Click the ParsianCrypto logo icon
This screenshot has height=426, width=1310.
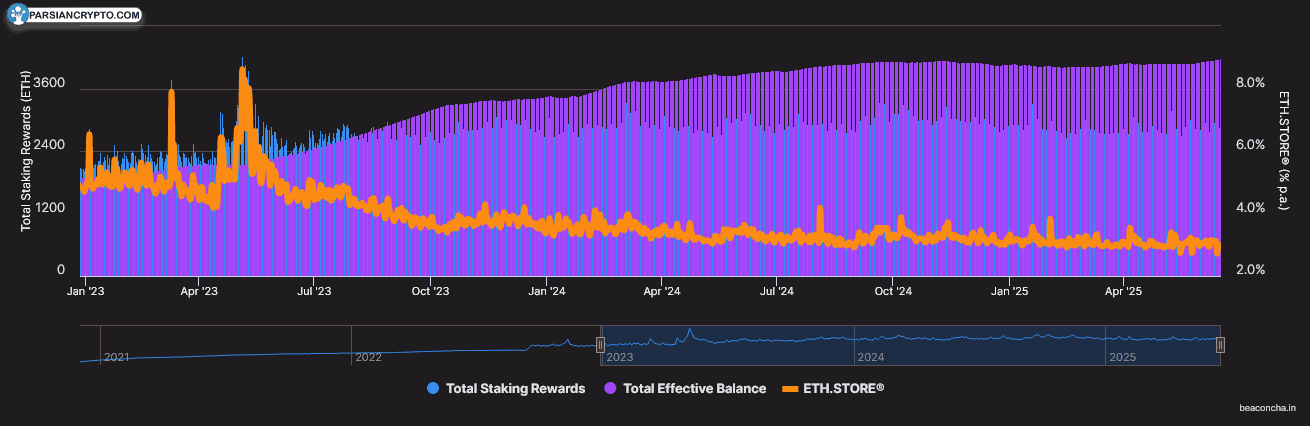click(x=19, y=15)
